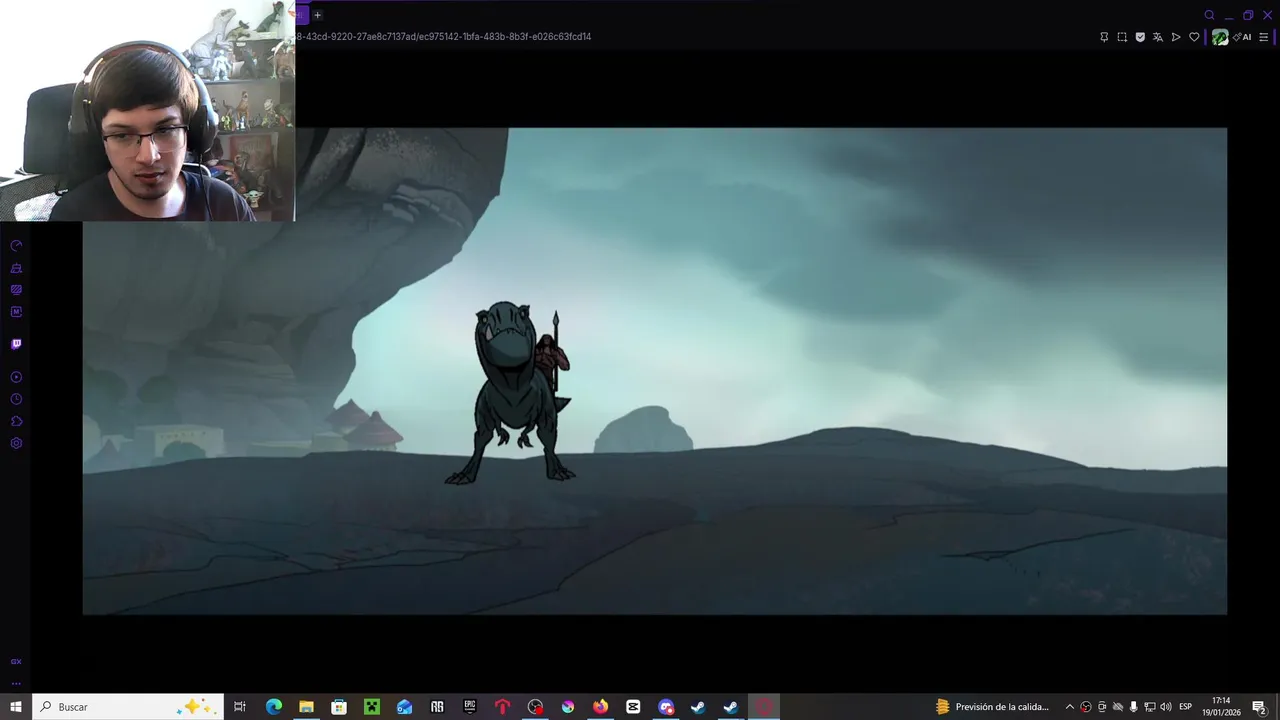Open the player icon in sidebar
1280x720 pixels.
pyautogui.click(x=16, y=377)
